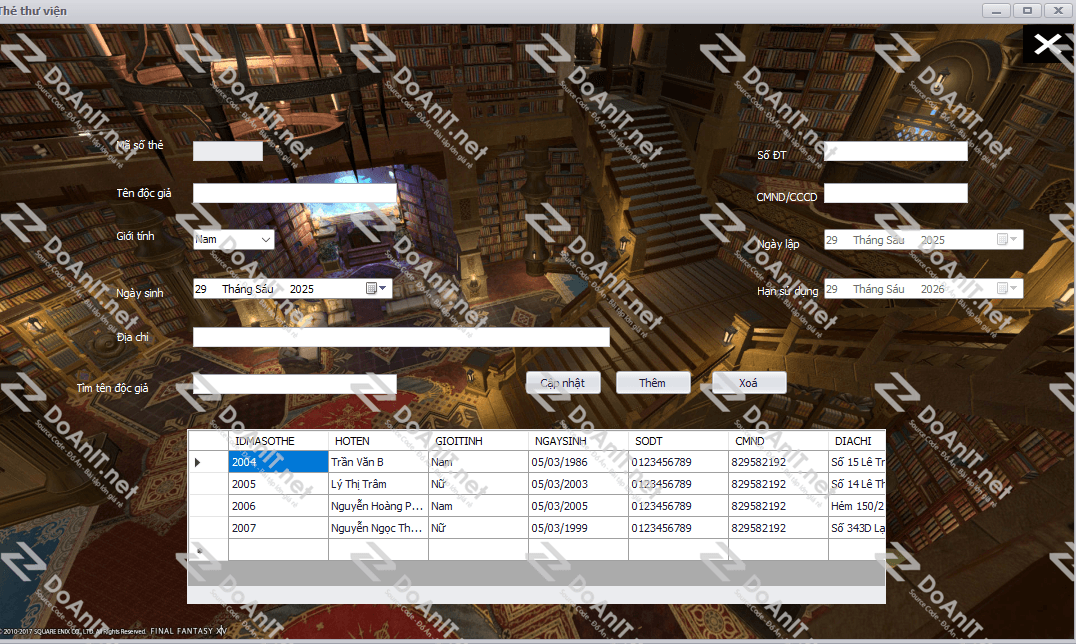The height and width of the screenshot is (644, 1076).
Task: Select the birthdate cell 05/03/2003
Action: click(x=578, y=484)
